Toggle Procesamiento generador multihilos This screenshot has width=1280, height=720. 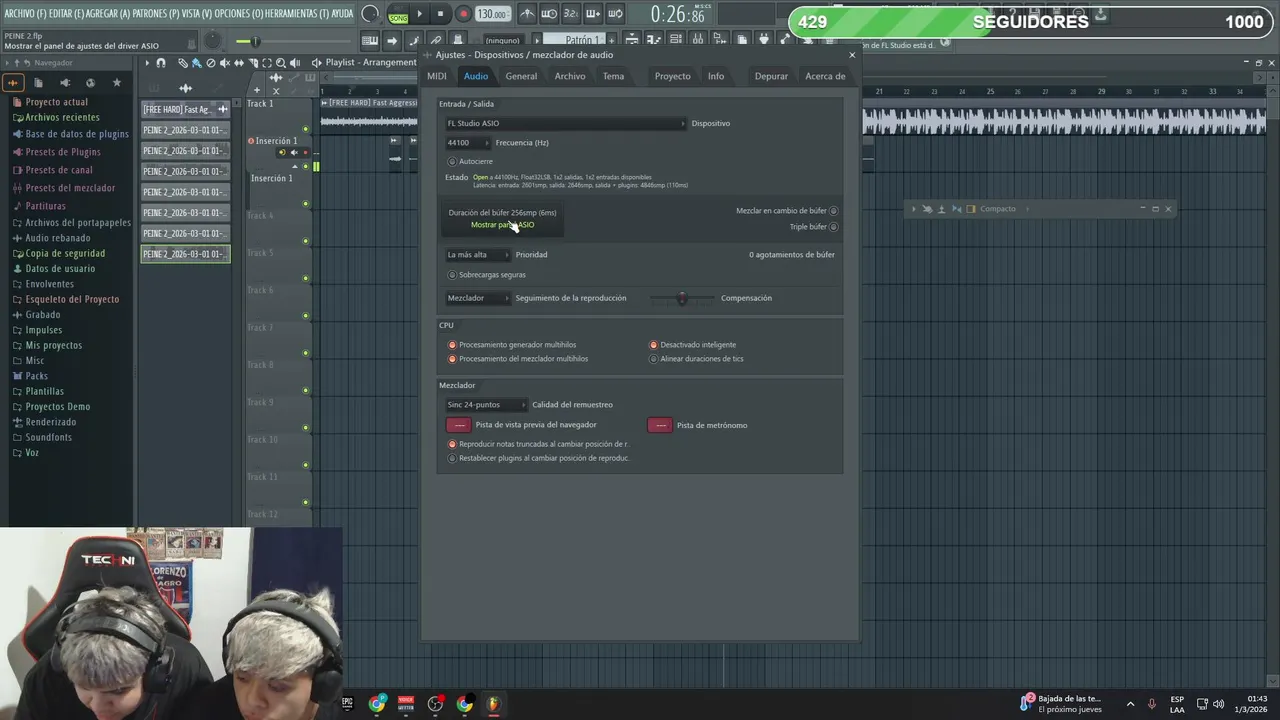(x=452, y=345)
